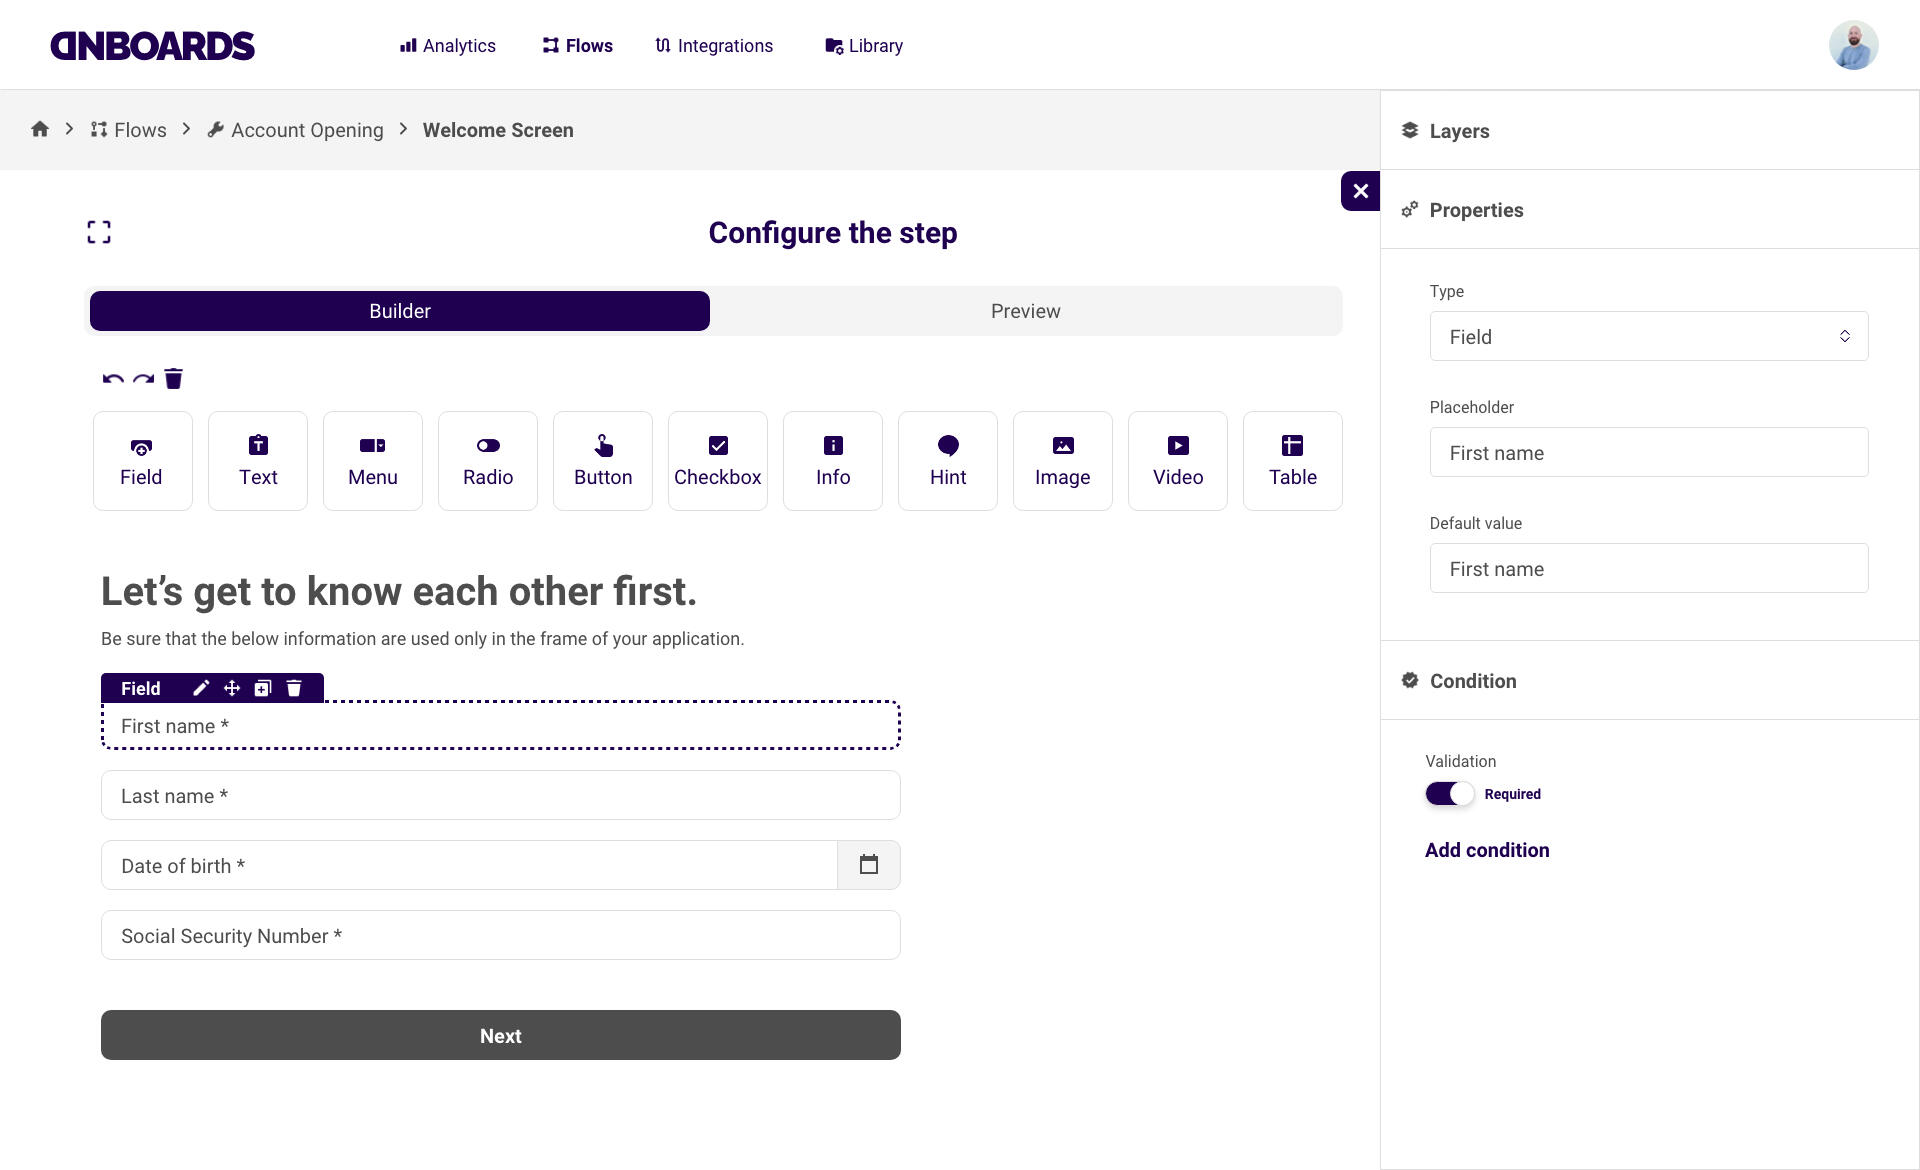
Task: Expand the Layers panel section
Action: [x=1458, y=131]
